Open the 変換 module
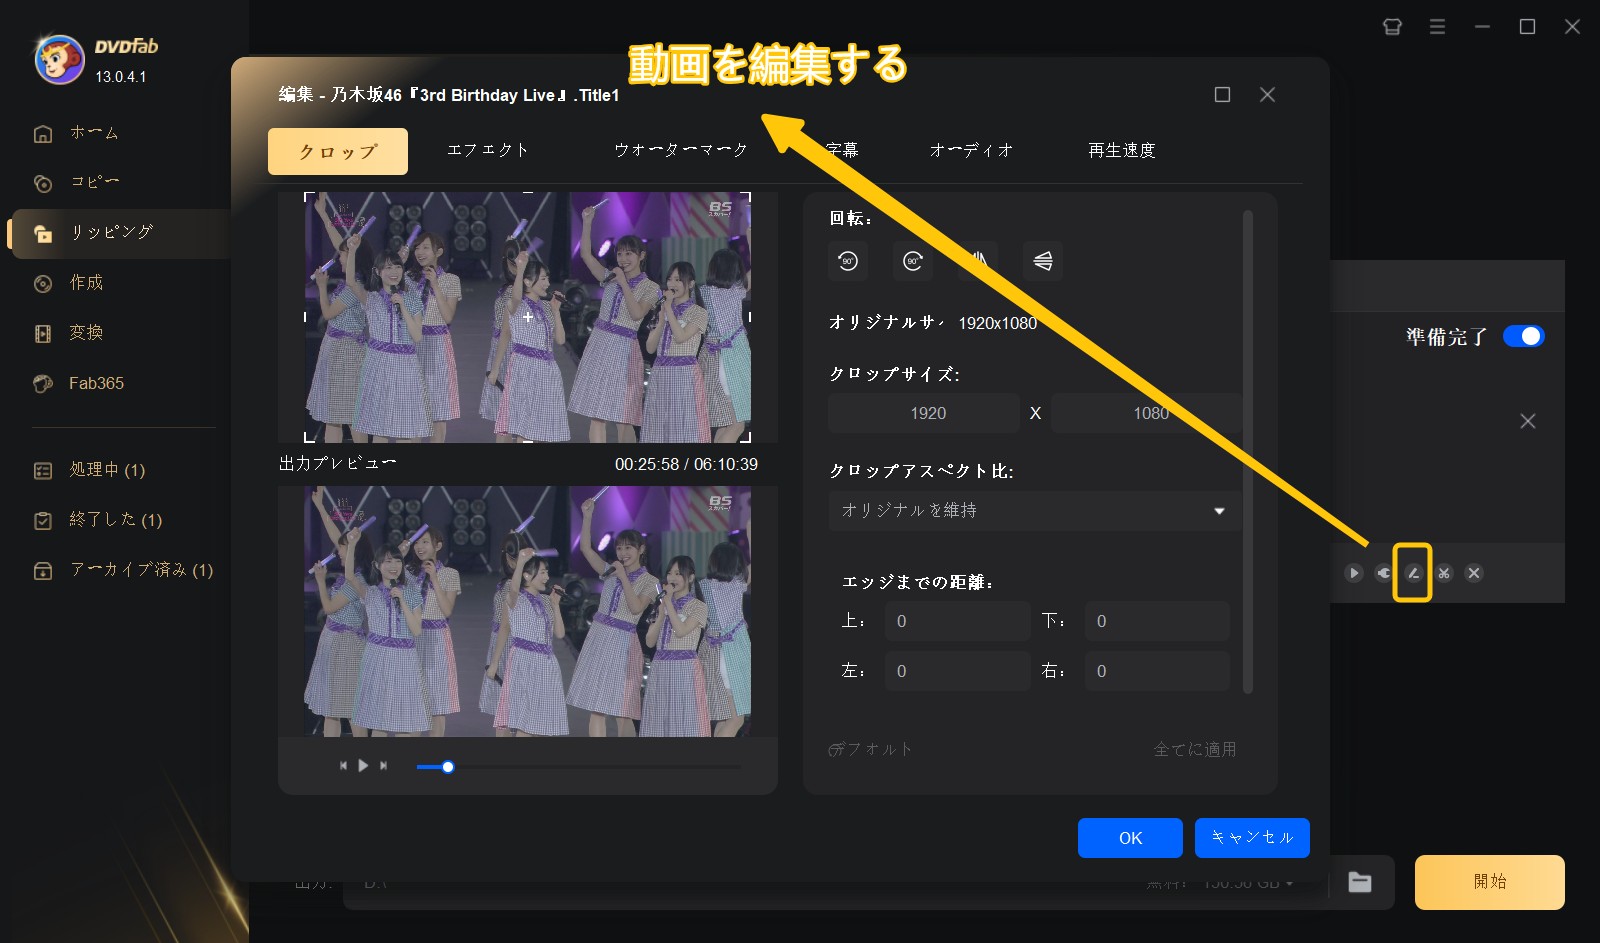The height and width of the screenshot is (943, 1600). [86, 333]
